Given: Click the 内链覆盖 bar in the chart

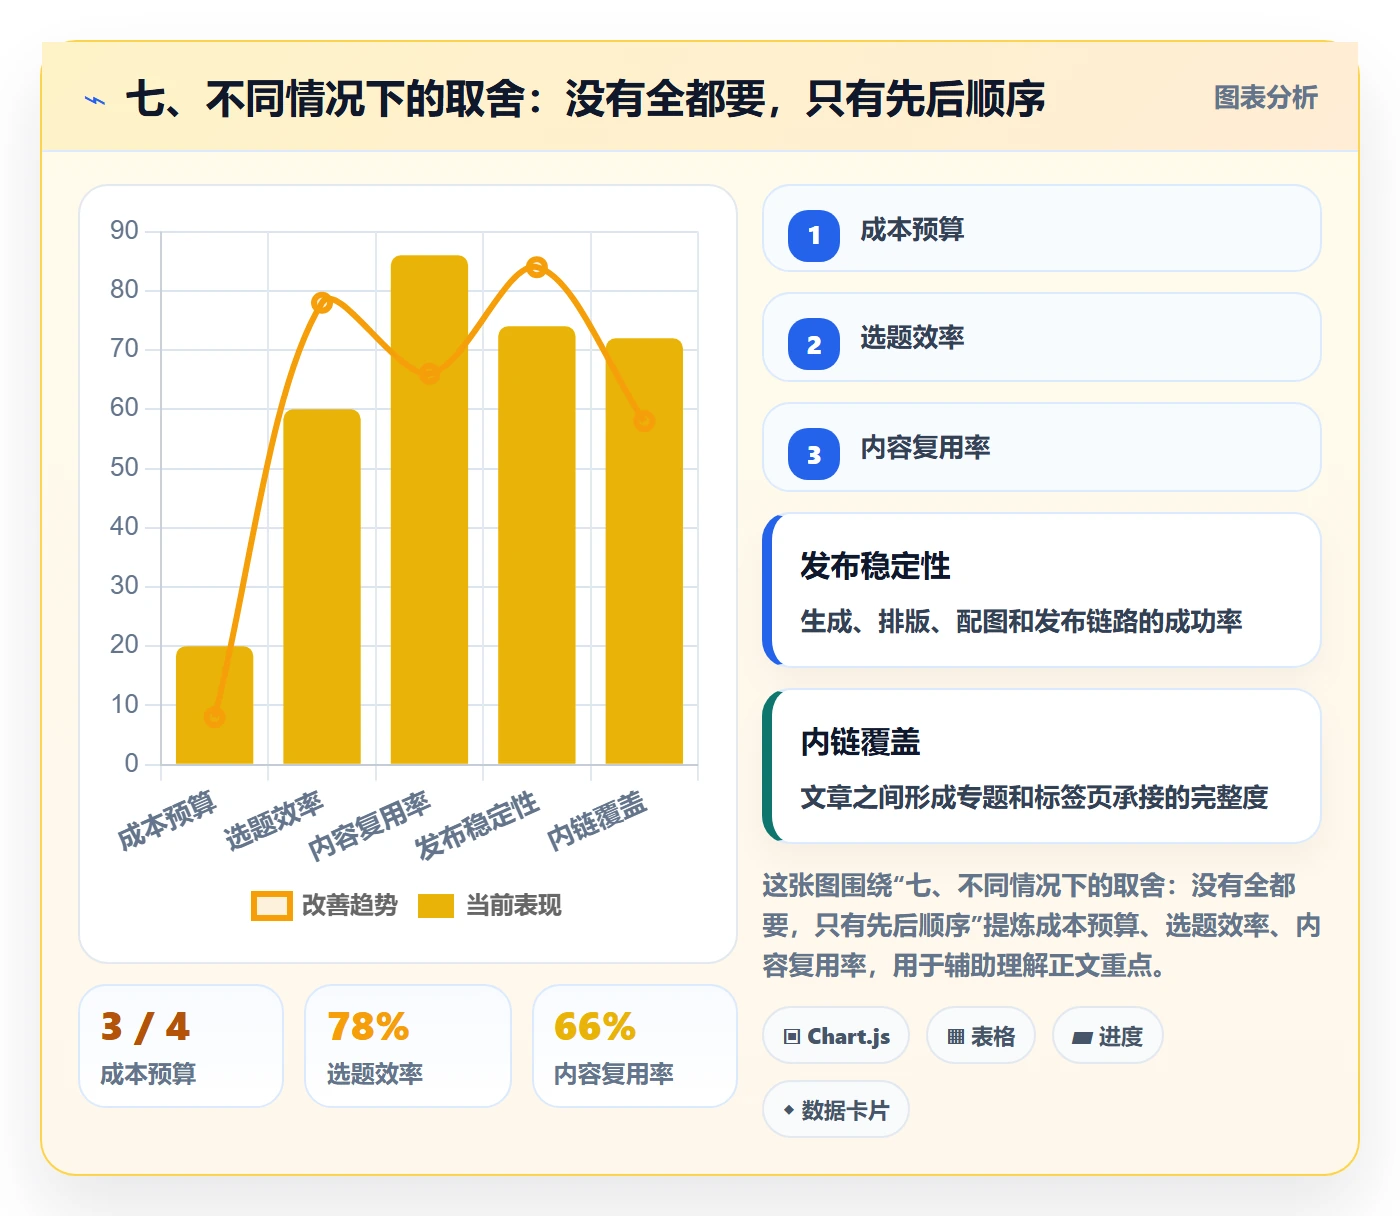Looking at the screenshot, I should tap(644, 552).
